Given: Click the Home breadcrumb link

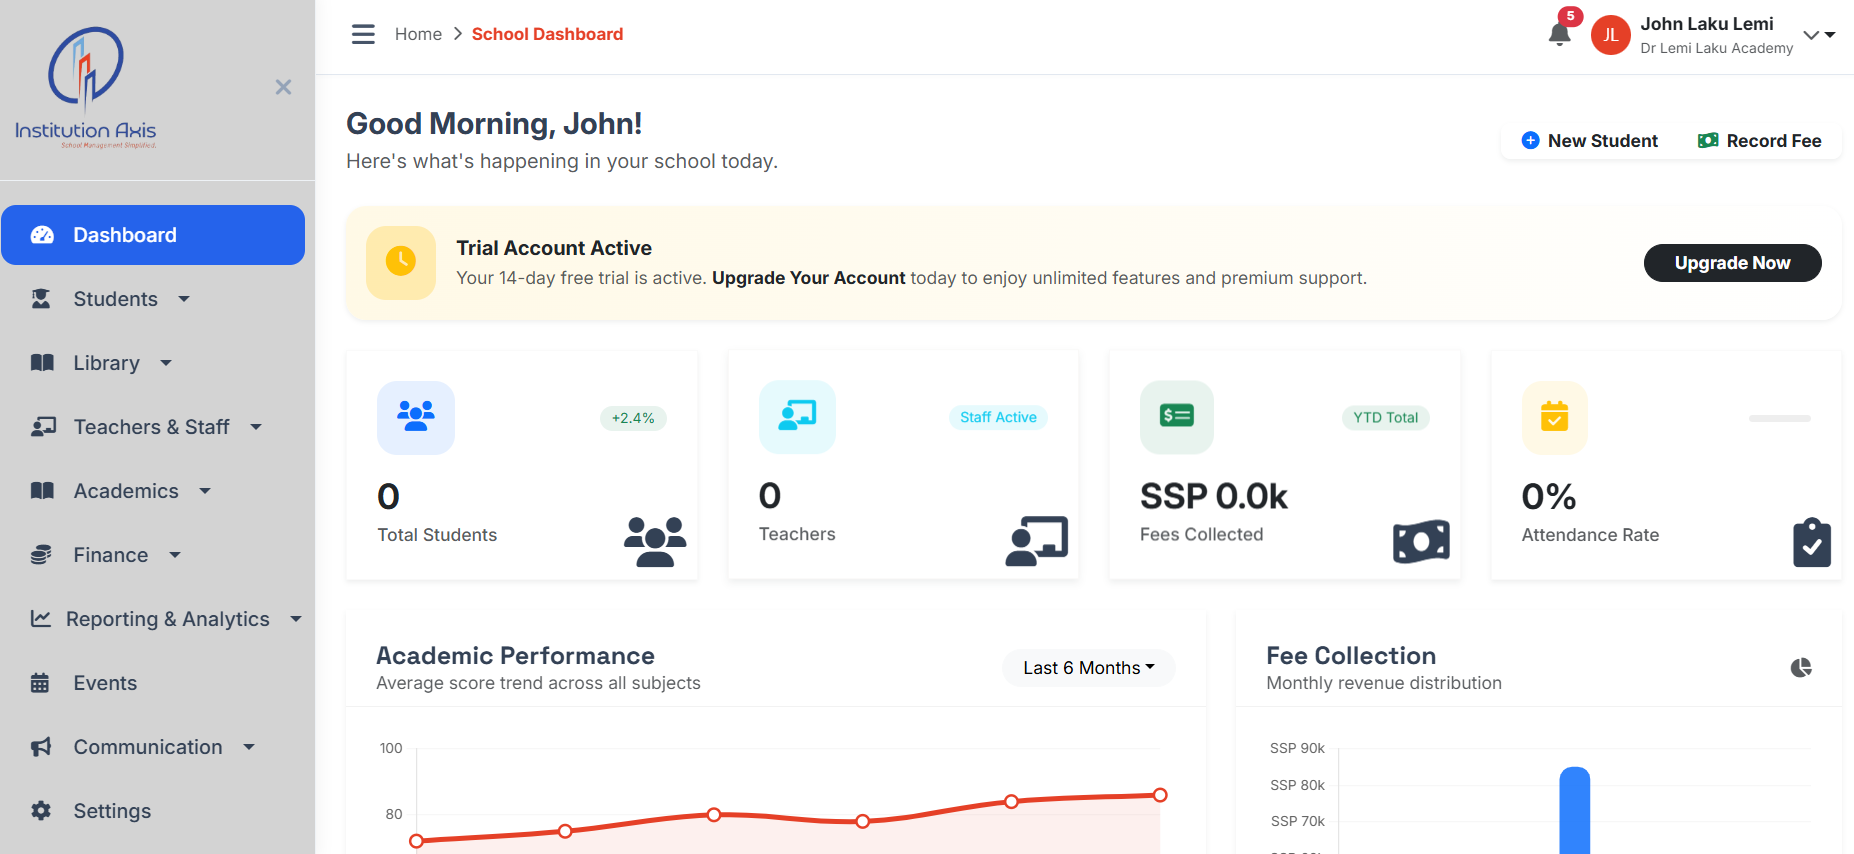Looking at the screenshot, I should pyautogui.click(x=418, y=34).
